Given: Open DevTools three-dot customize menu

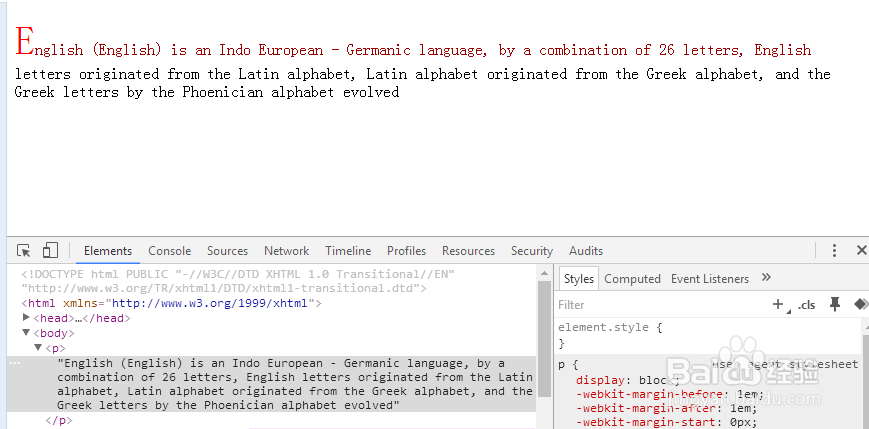Looking at the screenshot, I should click(x=834, y=251).
